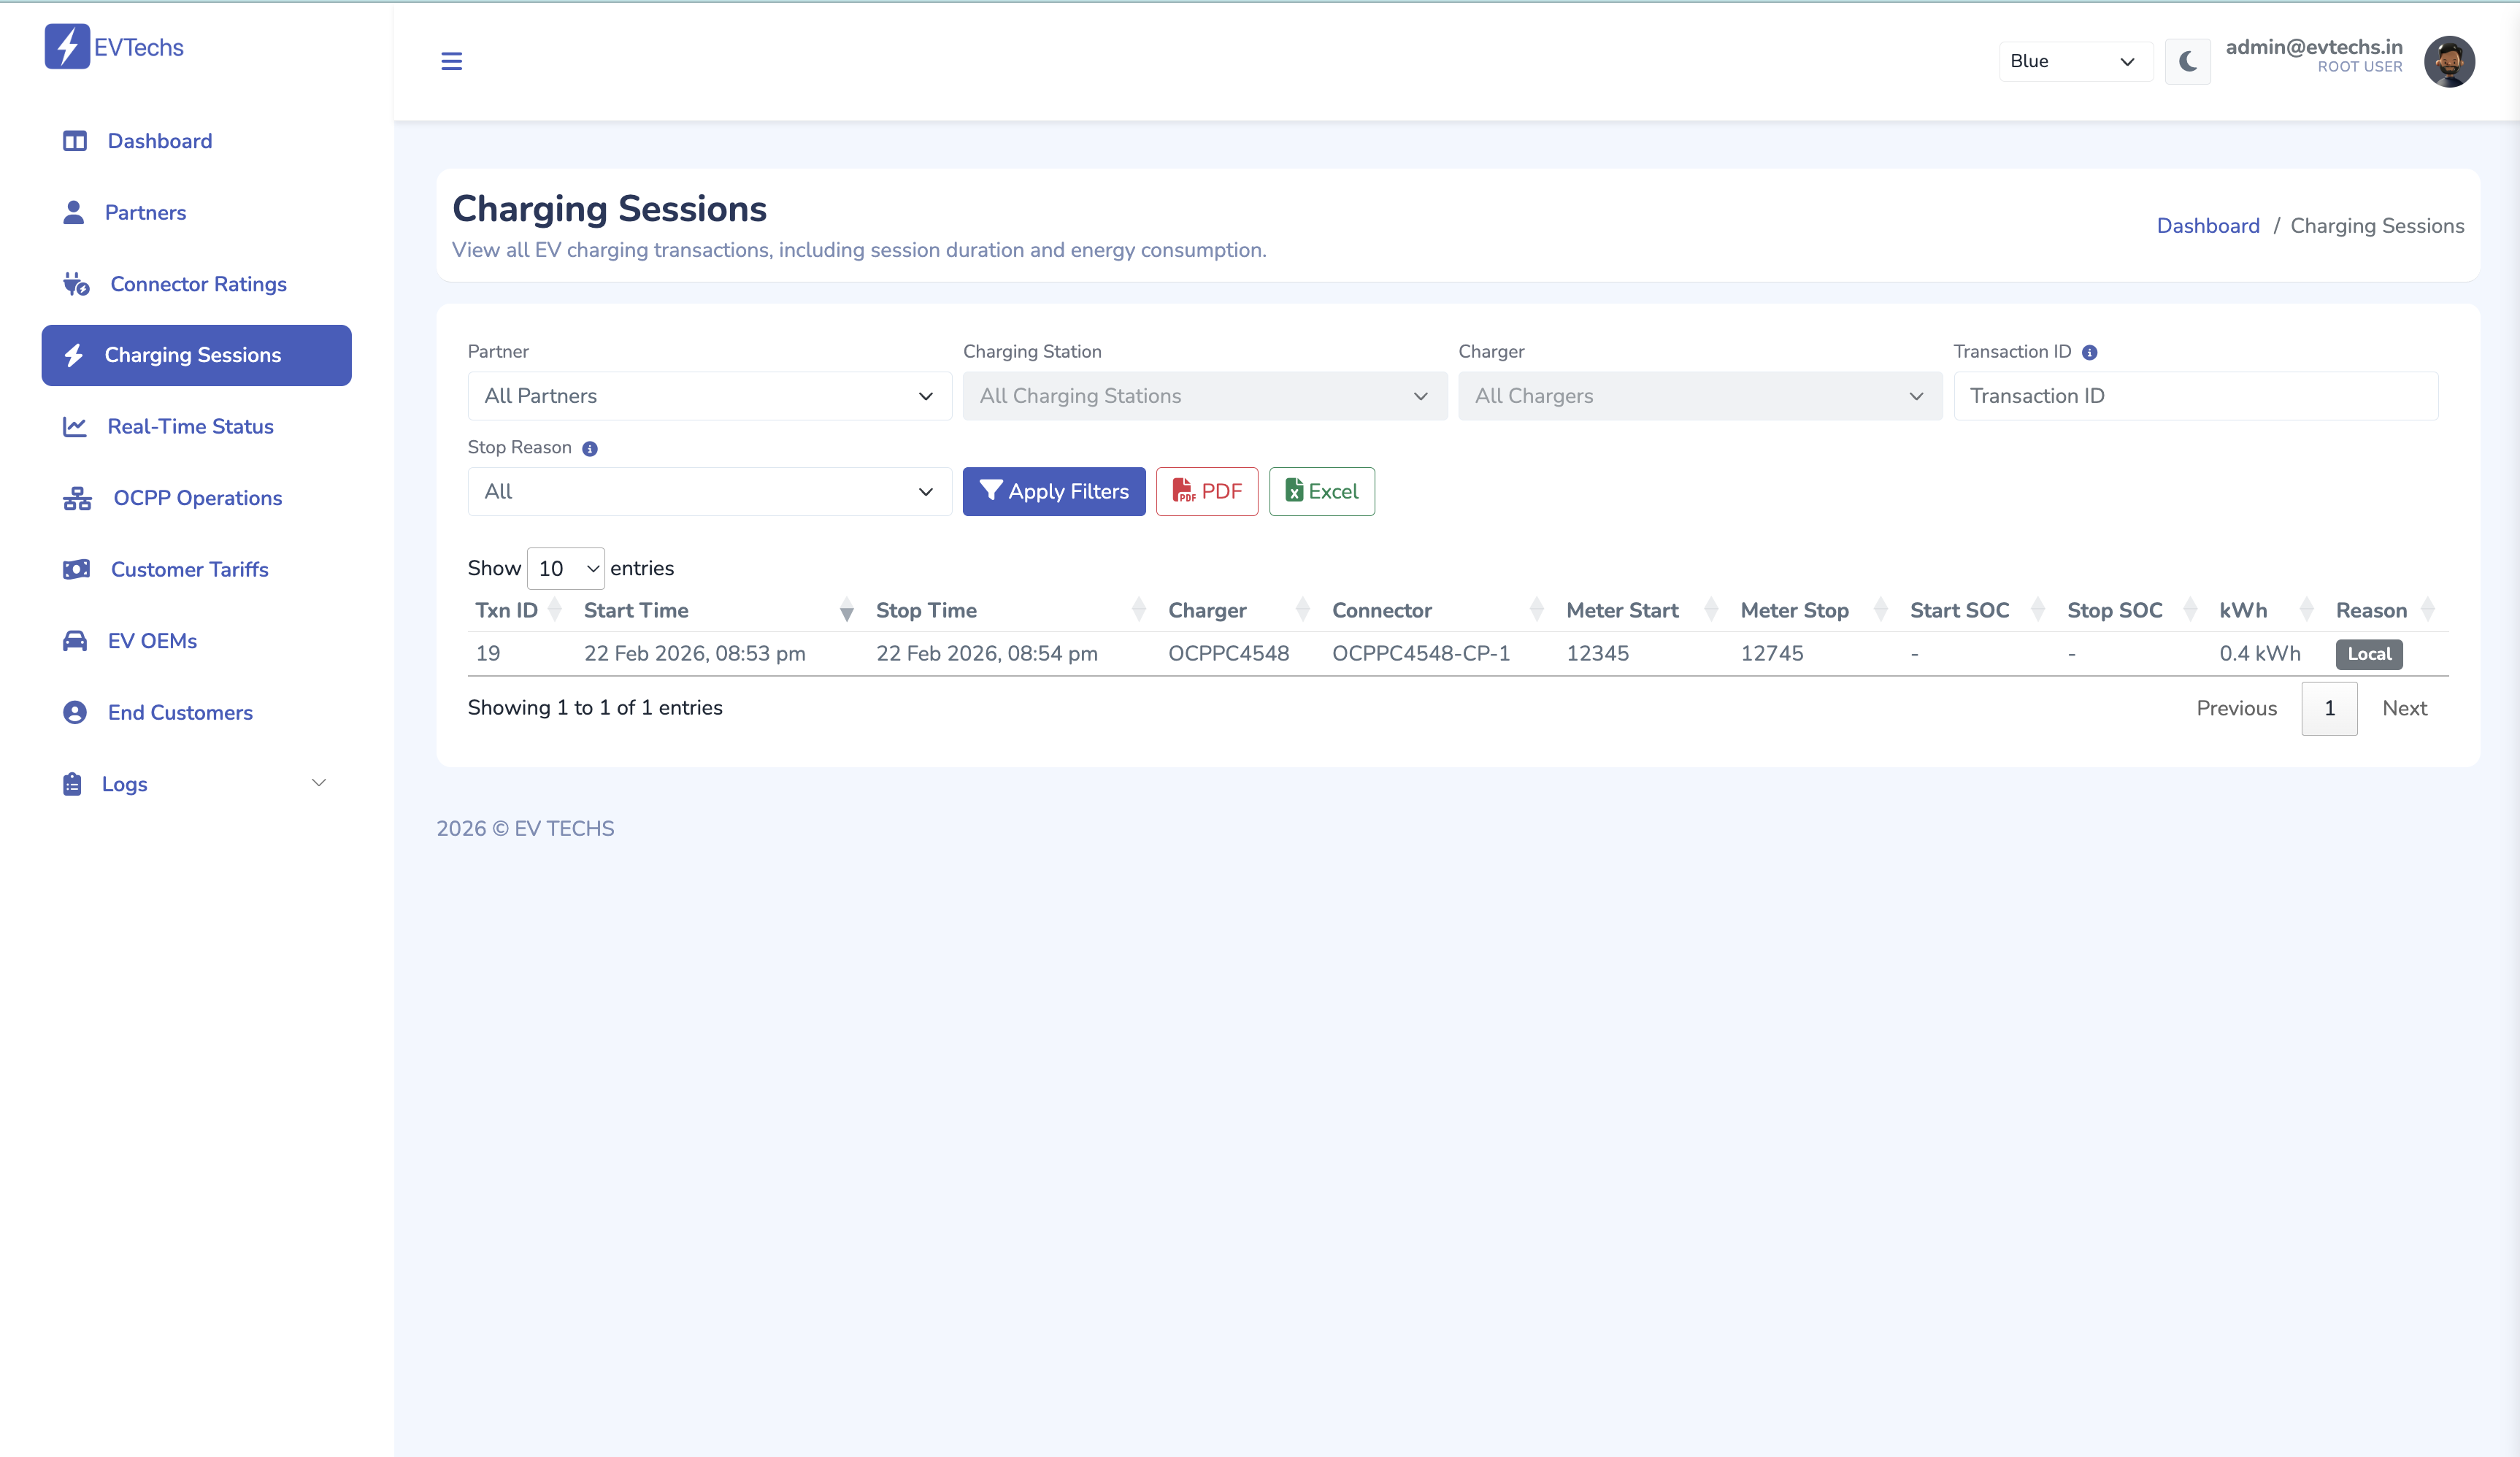Viewport: 2520px width, 1457px height.
Task: Click the Apply Filters button
Action: (x=1053, y=491)
